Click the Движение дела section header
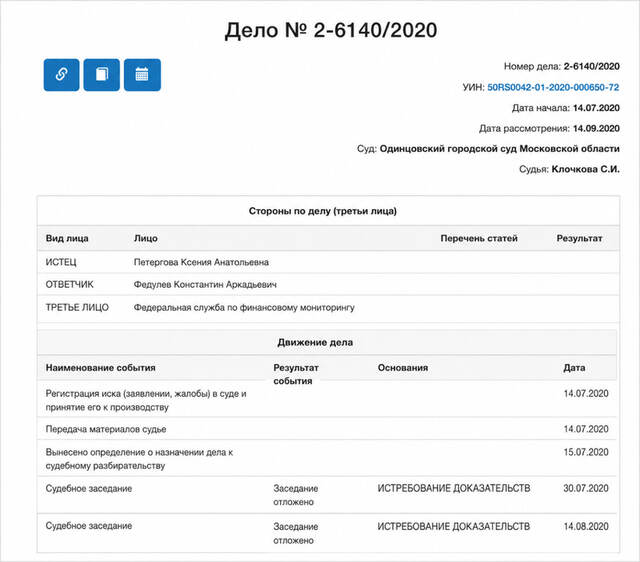The image size is (640, 562). pos(315,342)
